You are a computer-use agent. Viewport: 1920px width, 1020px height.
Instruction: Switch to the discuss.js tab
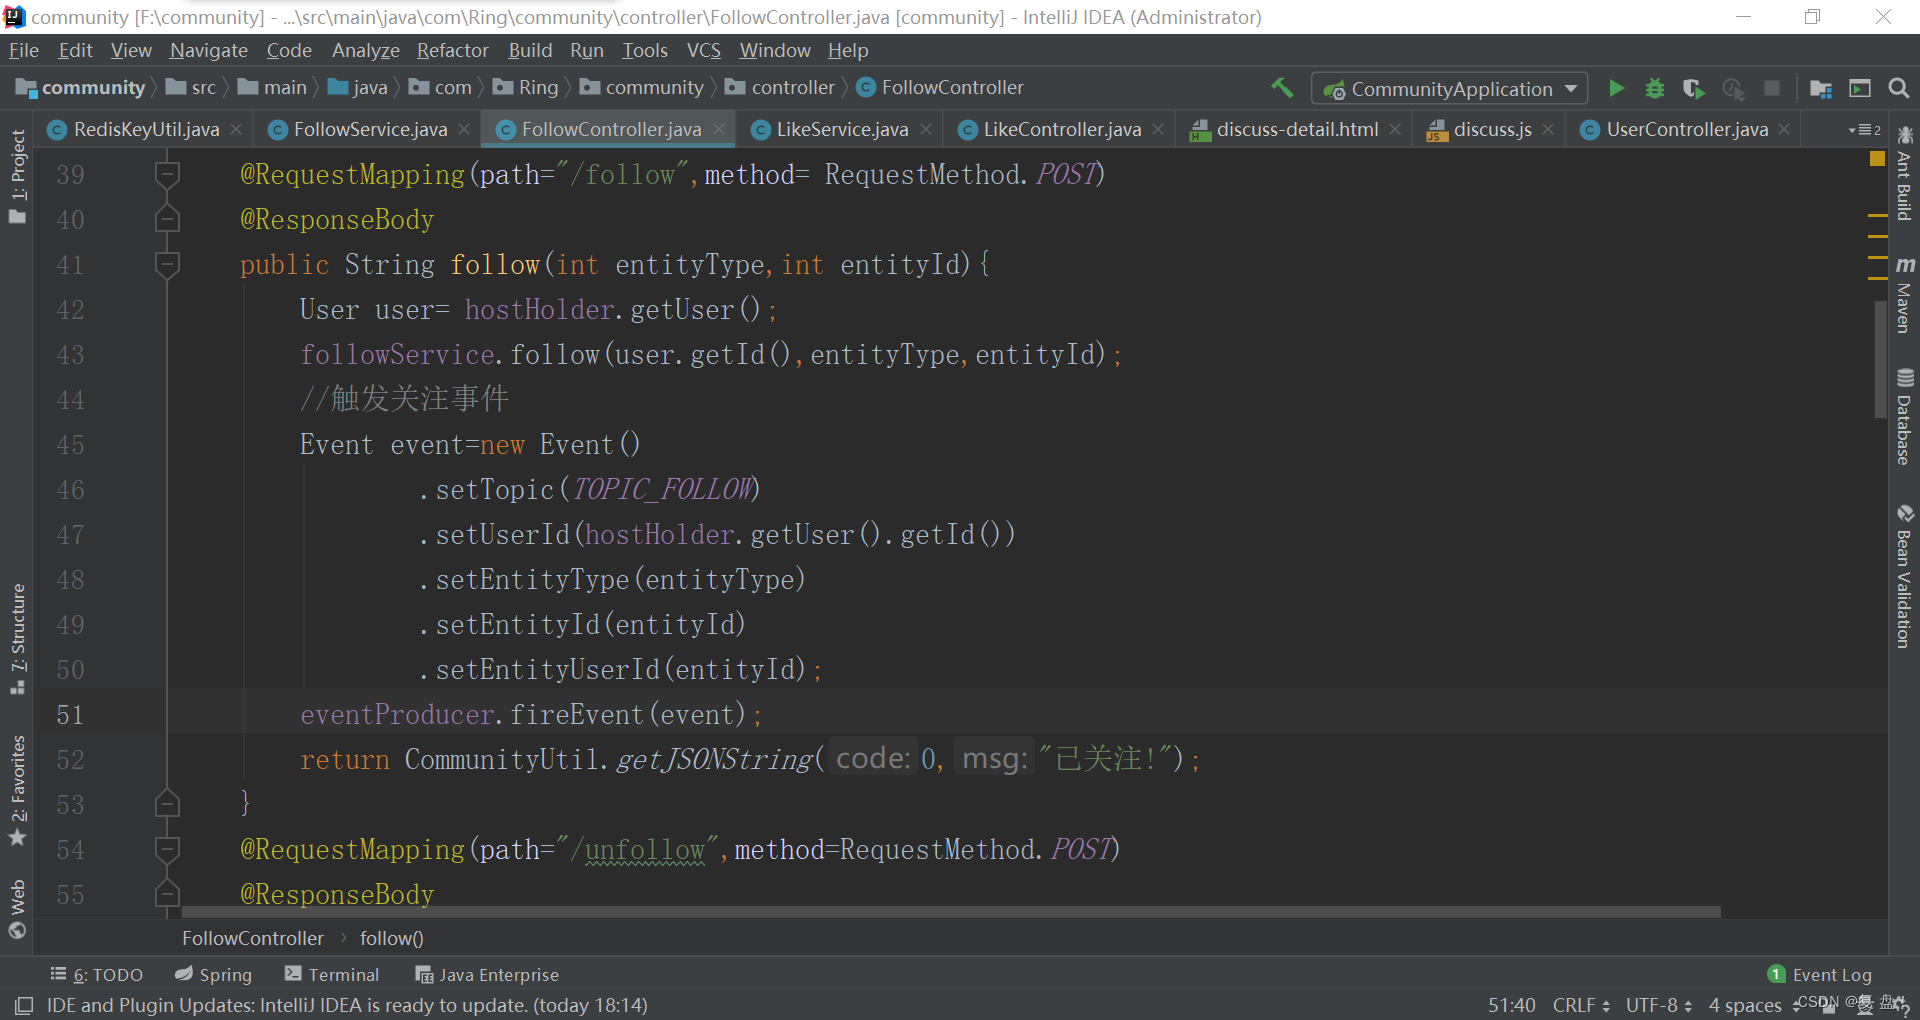tap(1492, 129)
